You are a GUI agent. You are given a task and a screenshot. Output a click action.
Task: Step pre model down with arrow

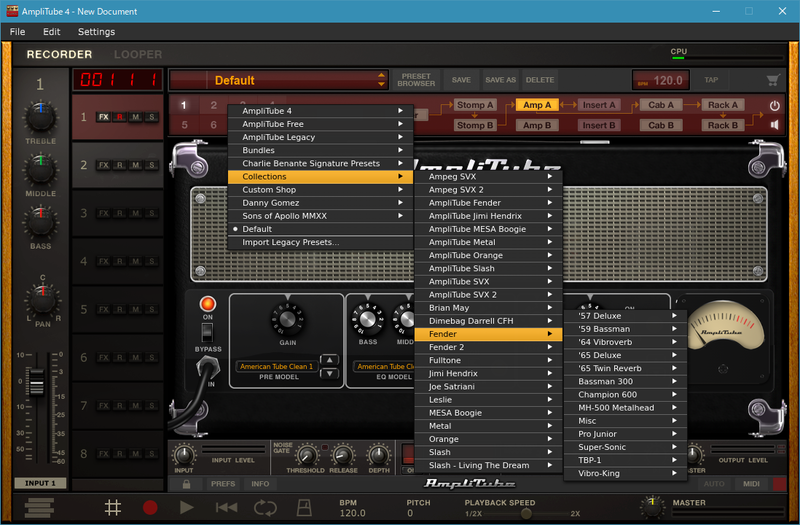[x=329, y=373]
